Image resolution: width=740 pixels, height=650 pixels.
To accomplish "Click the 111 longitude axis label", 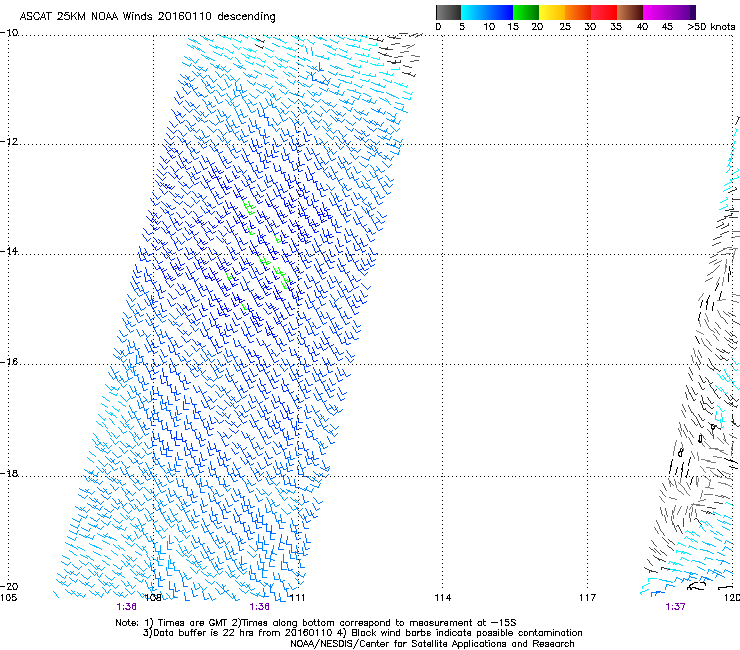I will tap(297, 598).
